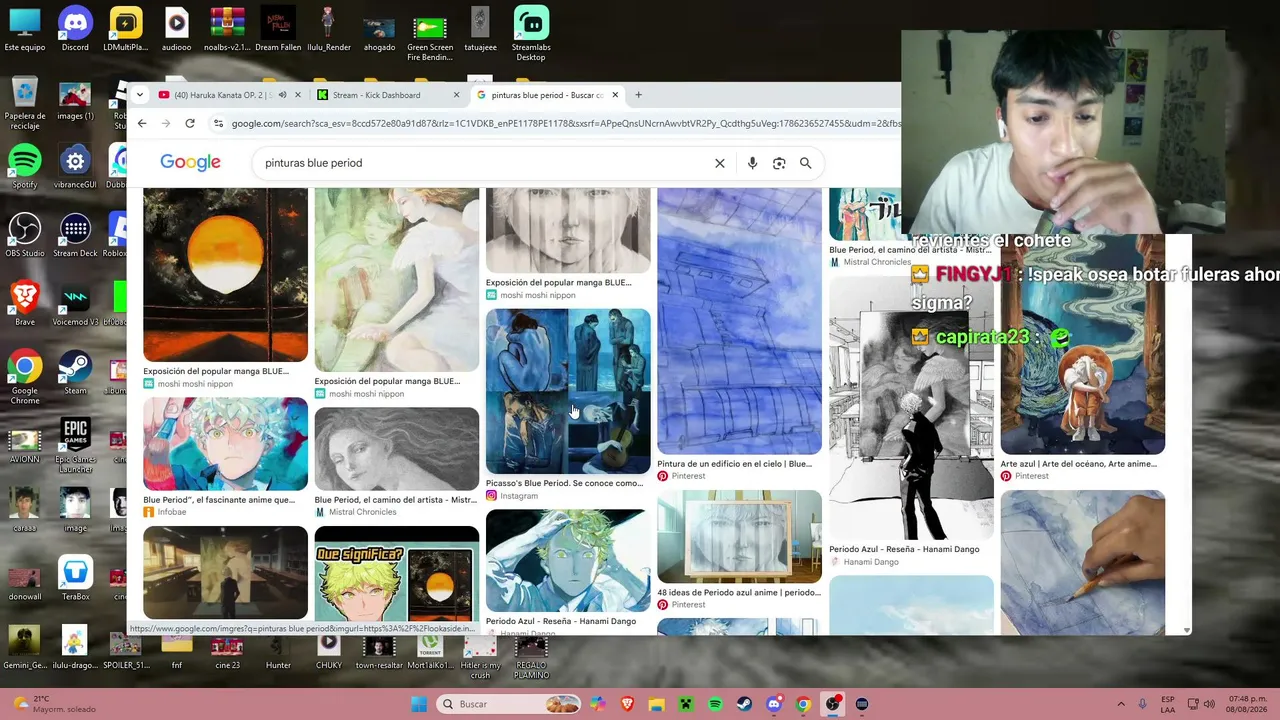
Task: Open OBS Studio from the taskbar
Action: tap(833, 704)
